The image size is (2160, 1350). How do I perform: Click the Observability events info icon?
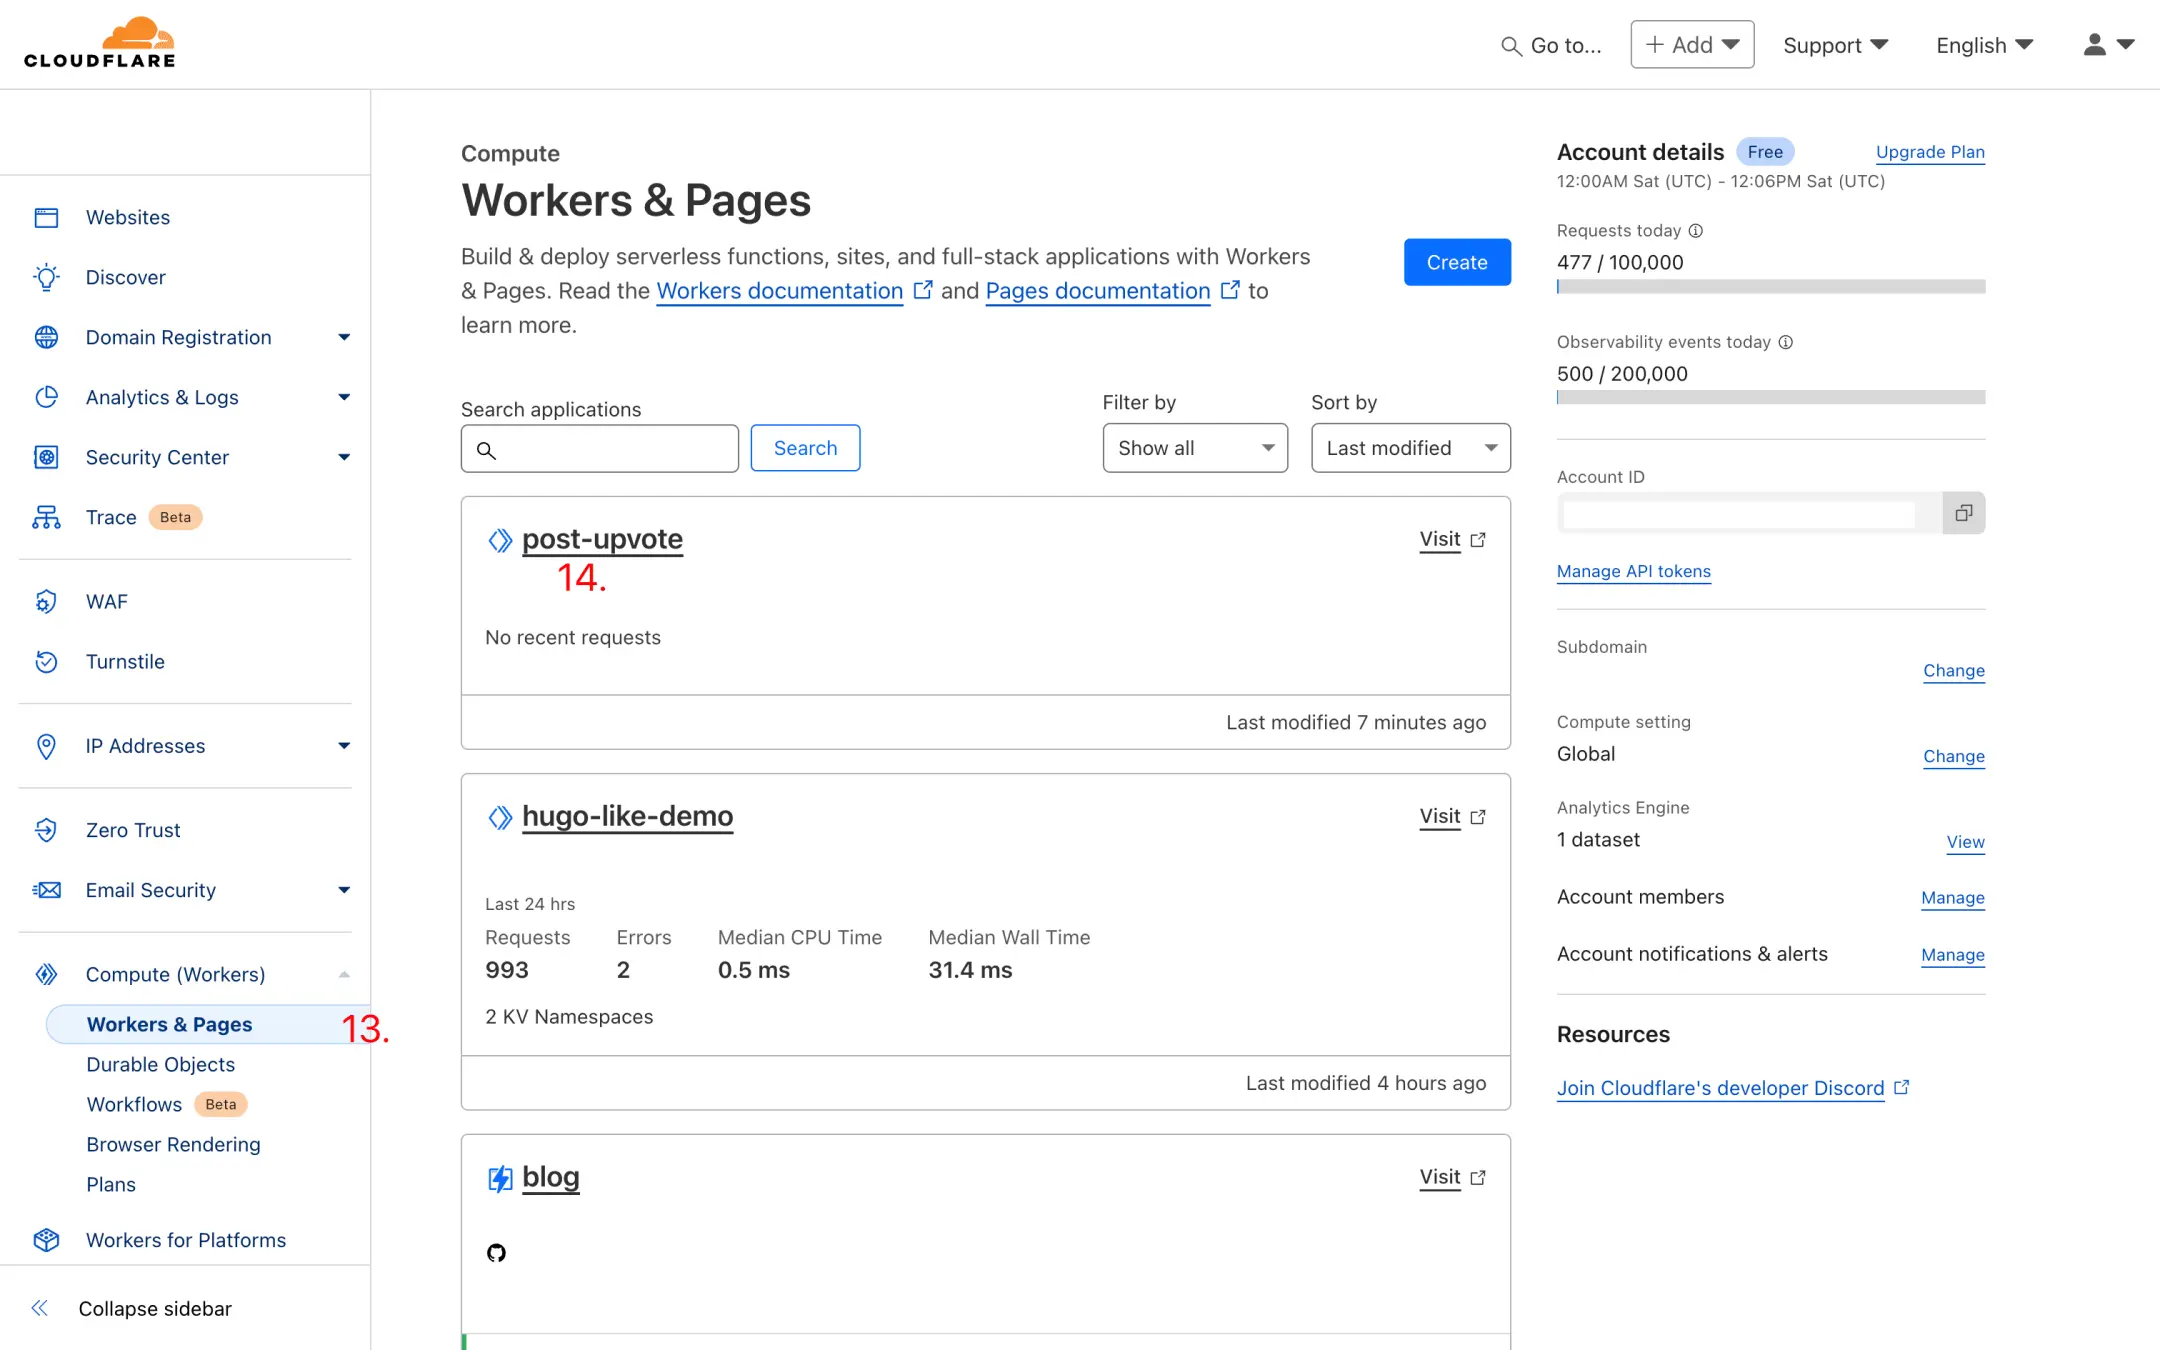pyautogui.click(x=1786, y=342)
